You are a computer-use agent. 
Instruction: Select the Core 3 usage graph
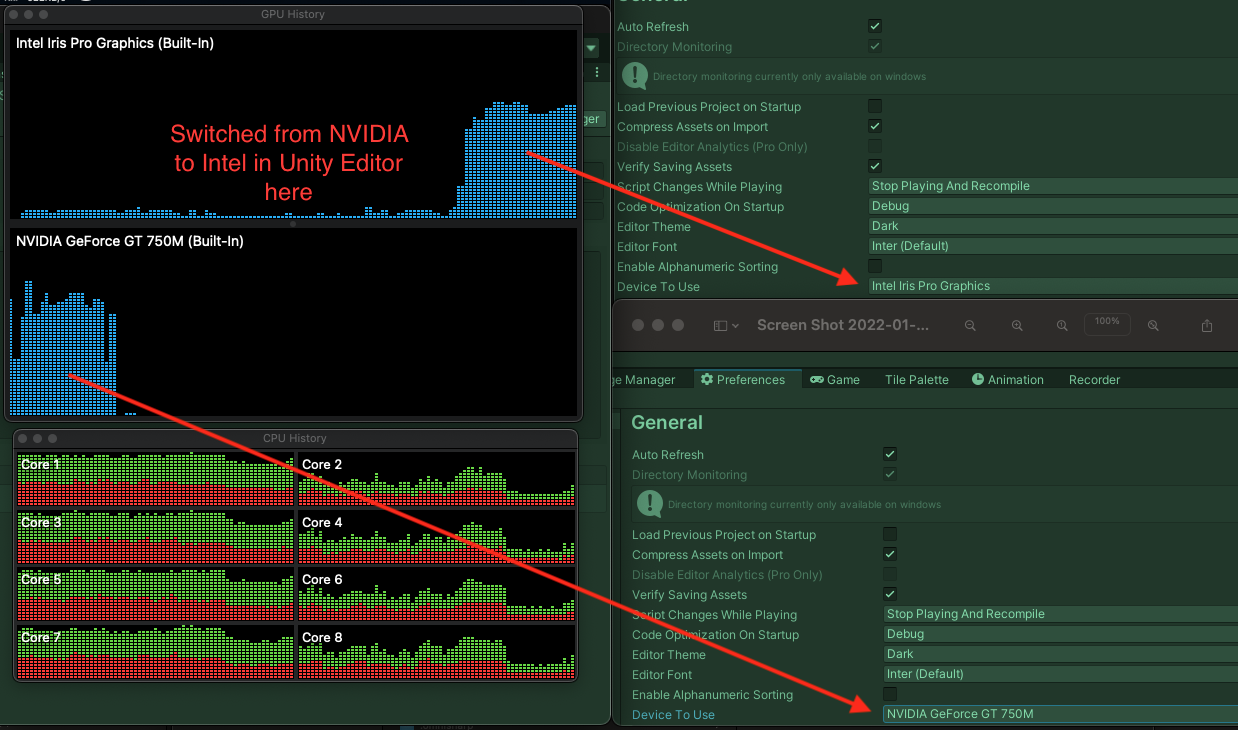click(x=156, y=537)
